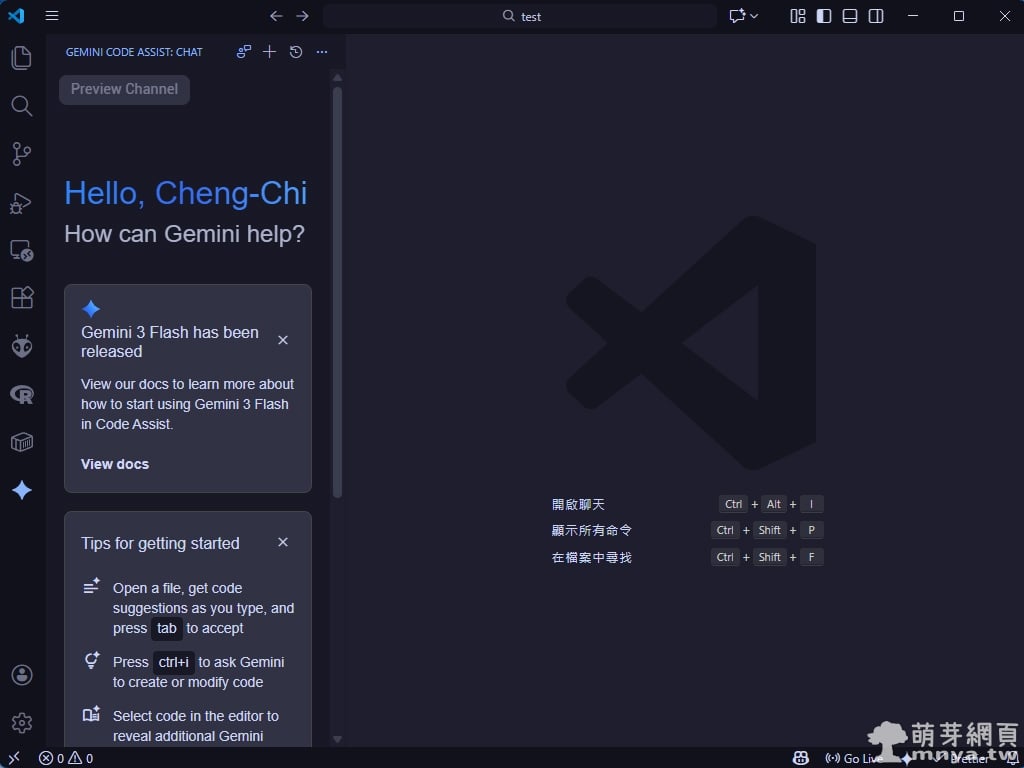Open the View docs link
Image resolution: width=1024 pixels, height=768 pixels.
[115, 464]
